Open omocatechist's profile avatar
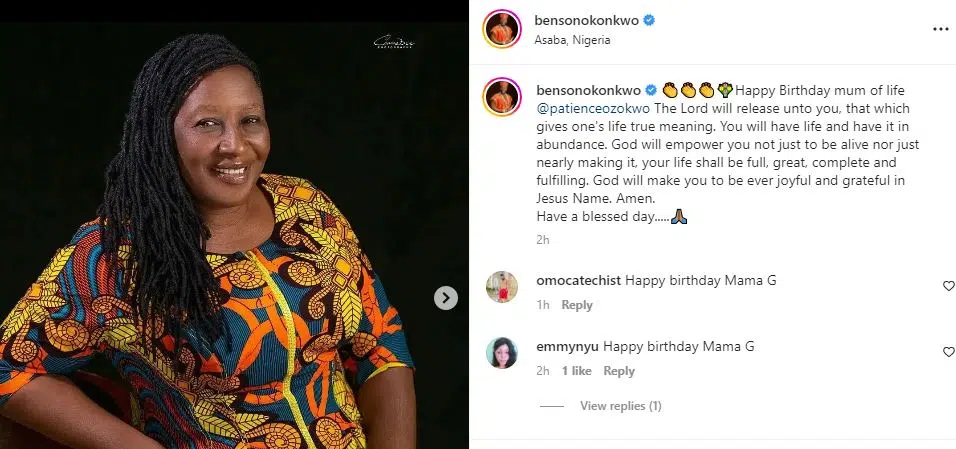956x449 pixels. point(501,287)
